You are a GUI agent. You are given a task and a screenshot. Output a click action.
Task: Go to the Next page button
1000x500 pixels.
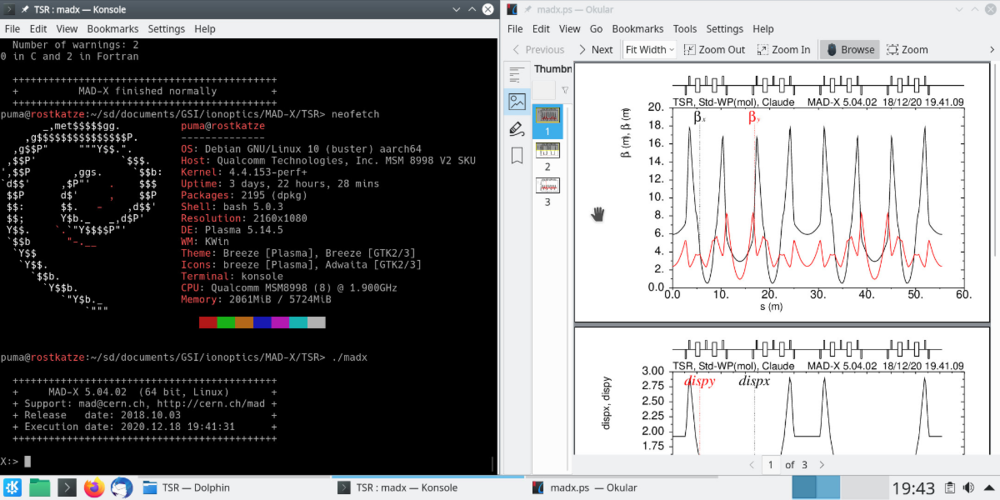(x=595, y=49)
